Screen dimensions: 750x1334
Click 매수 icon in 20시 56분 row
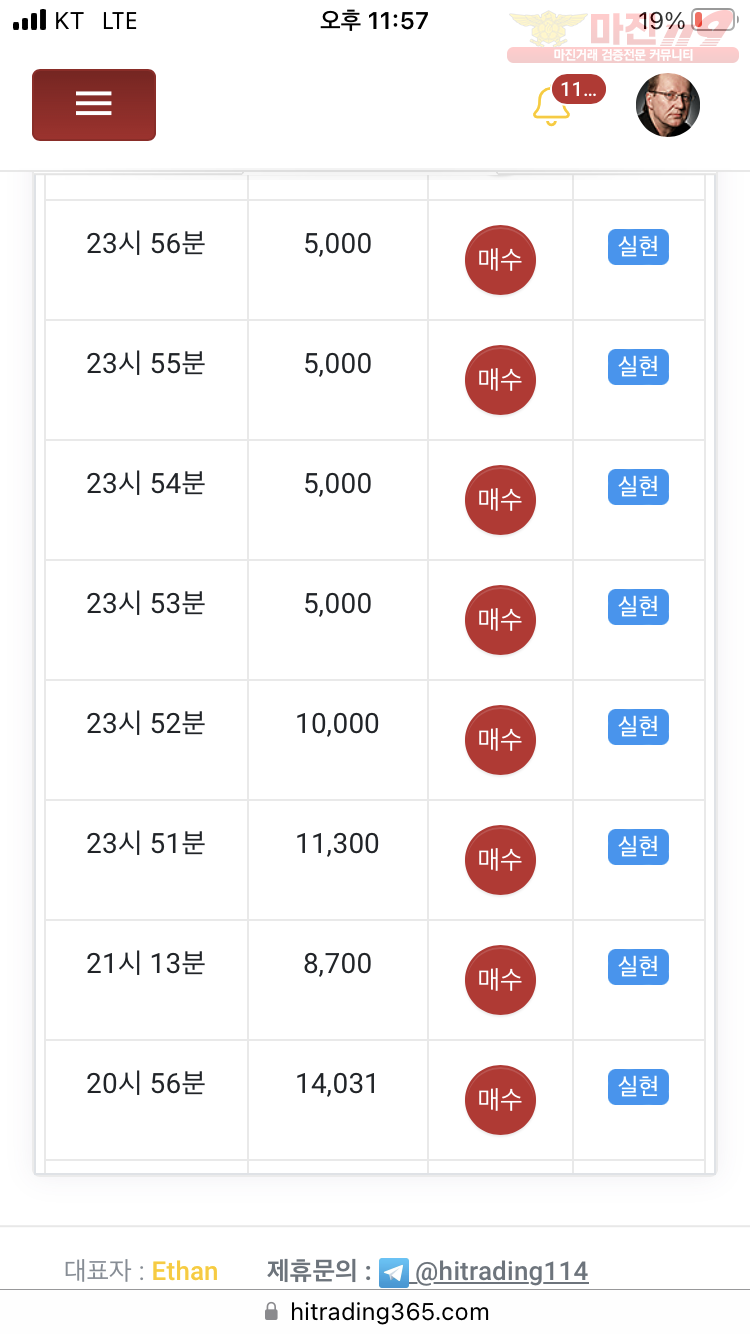[x=500, y=1100]
